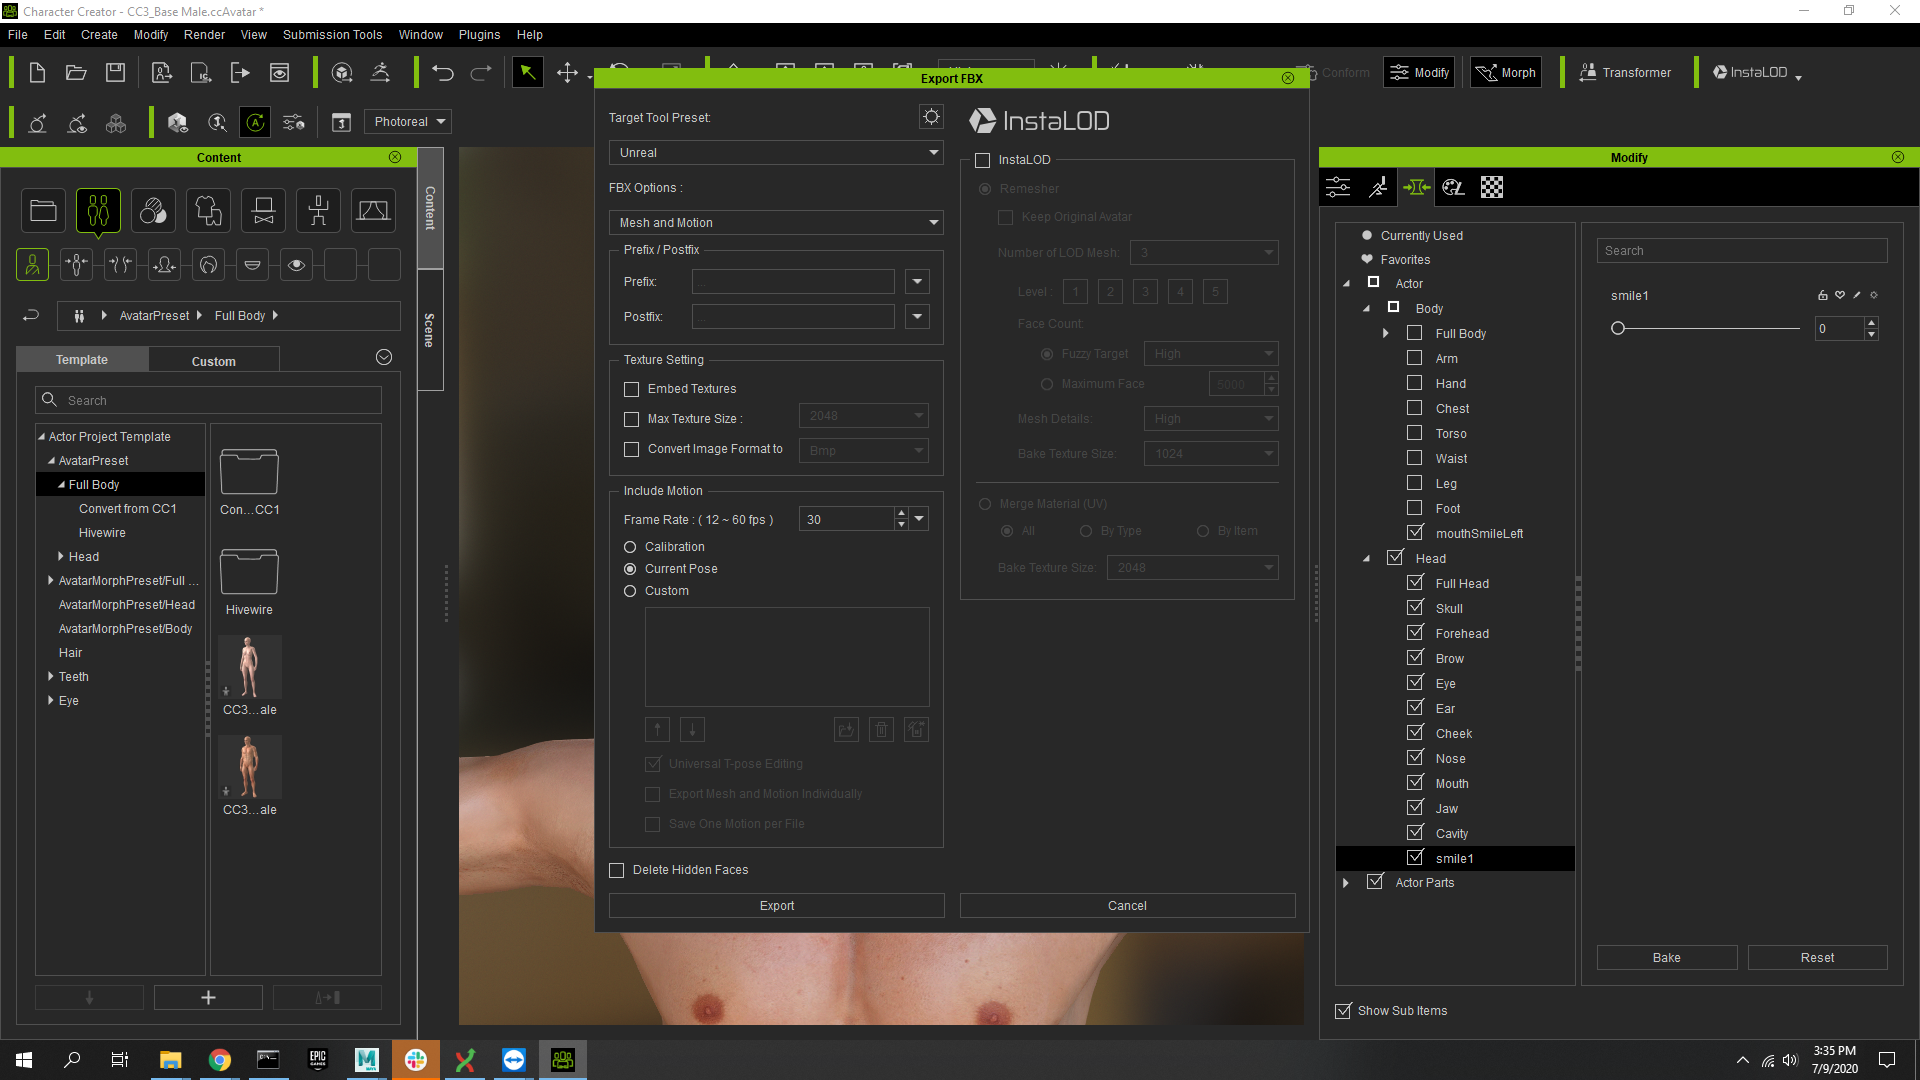Select the Content panel search icon
Viewport: 1920px width, 1080px height.
coord(49,400)
